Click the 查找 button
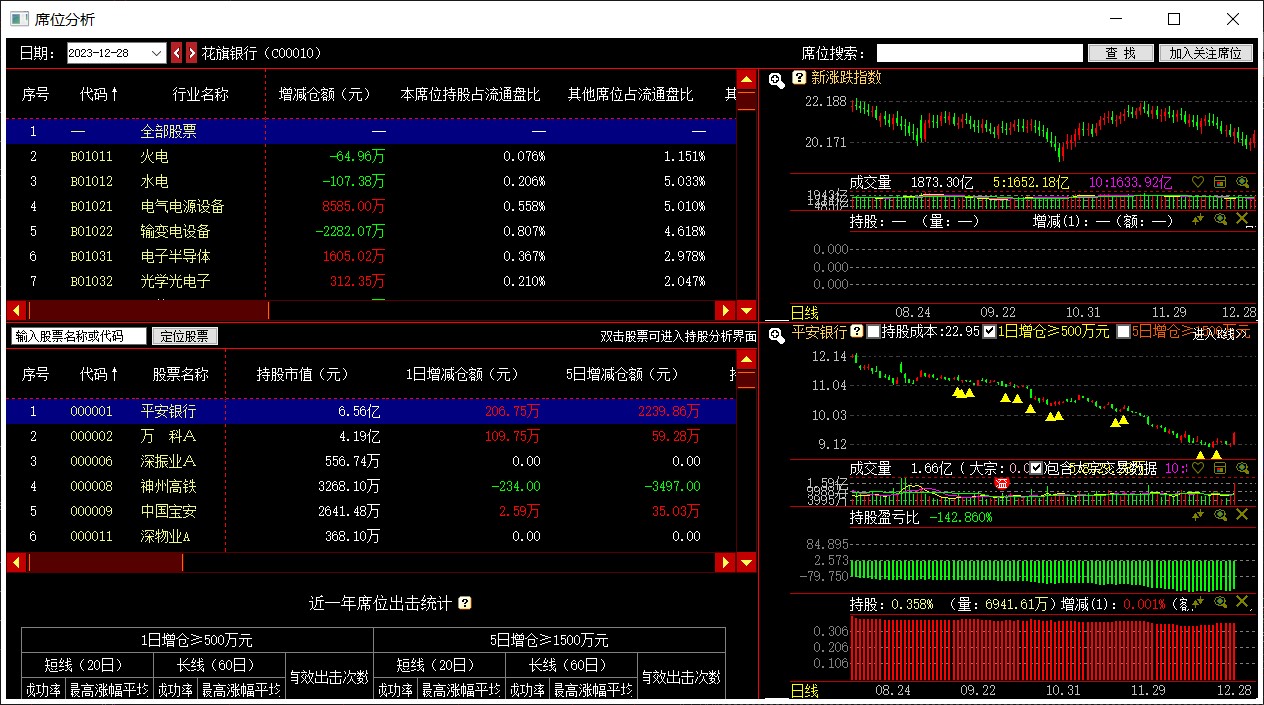Screen dimensions: 1264x705 pyautogui.click(x=1120, y=53)
